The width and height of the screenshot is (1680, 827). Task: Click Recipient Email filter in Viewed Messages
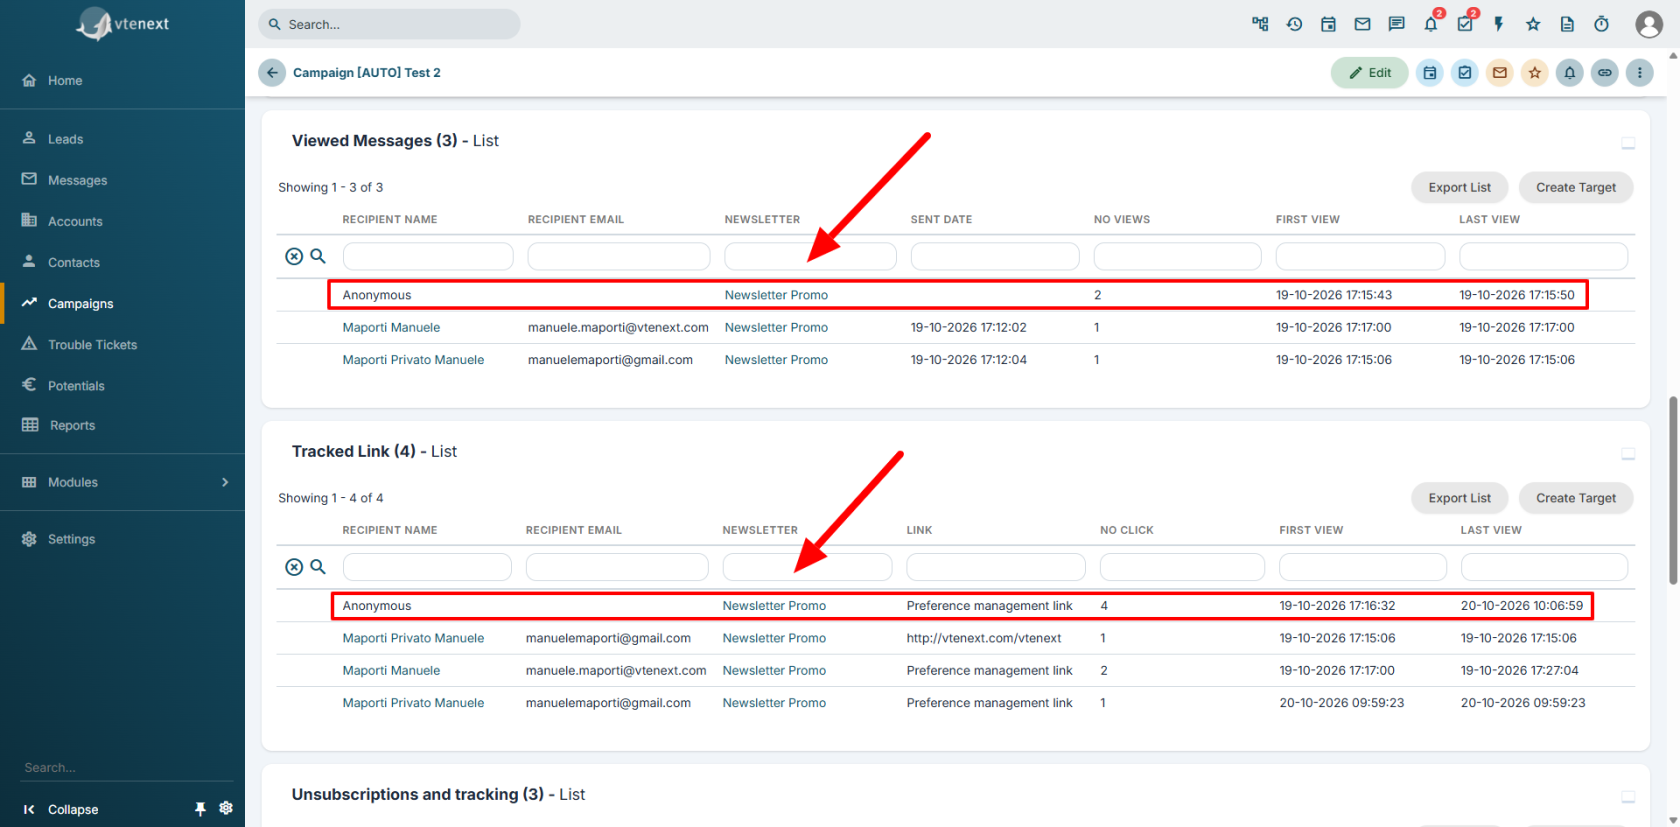tap(618, 256)
